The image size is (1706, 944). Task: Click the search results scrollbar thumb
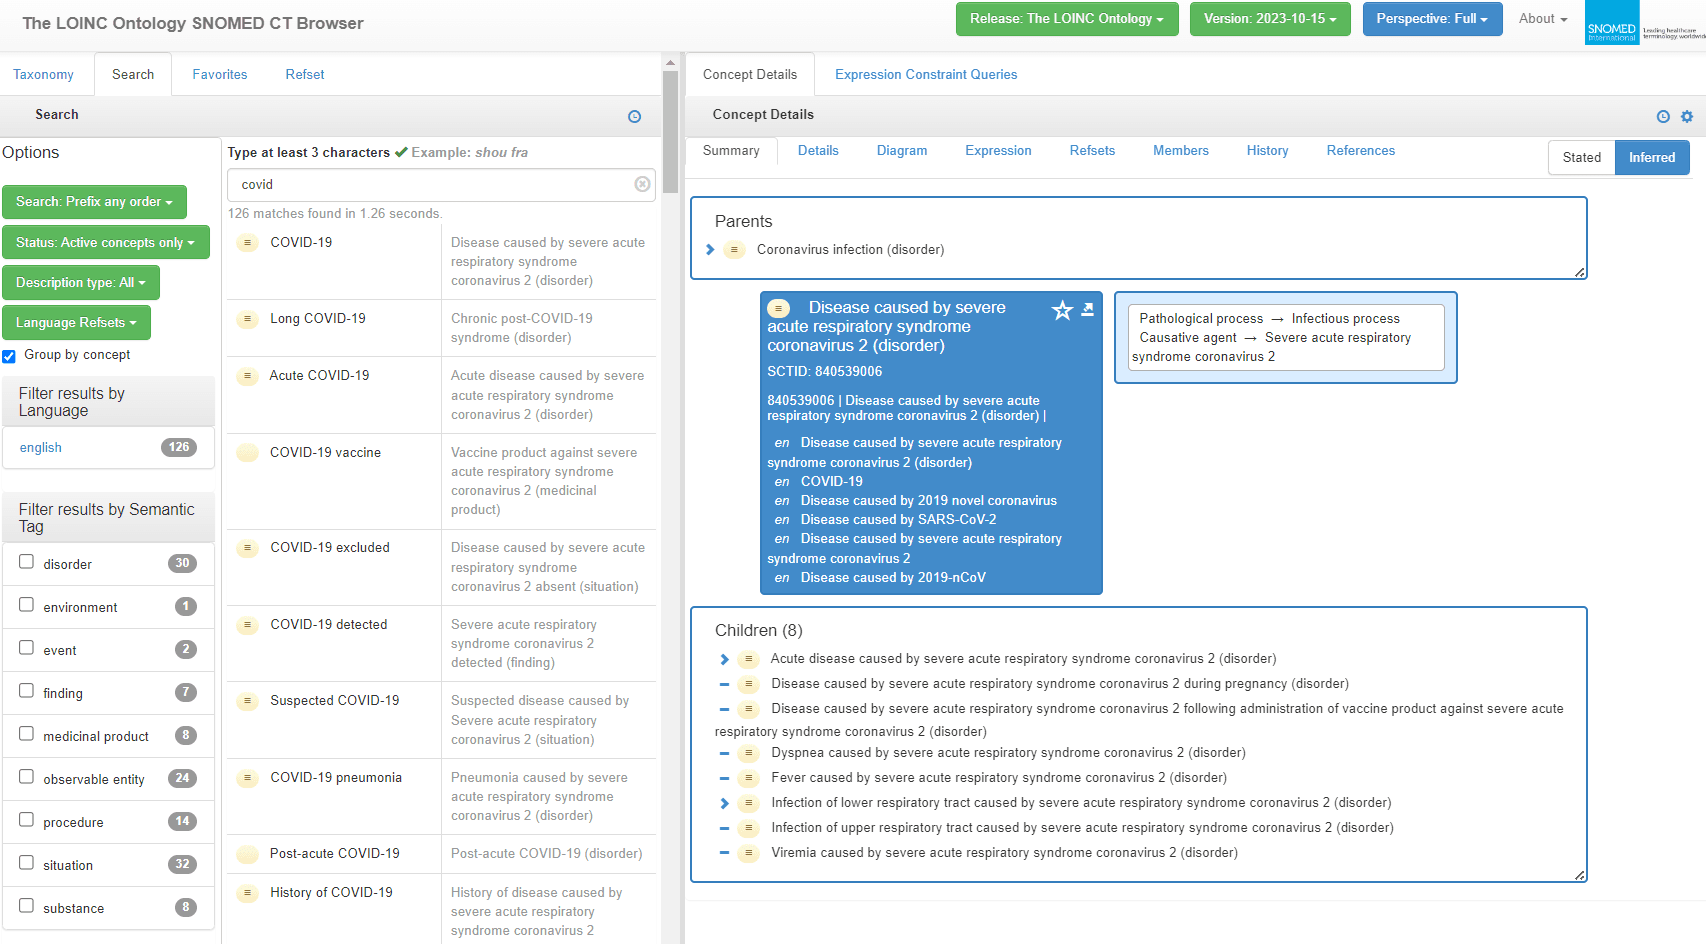click(670, 132)
